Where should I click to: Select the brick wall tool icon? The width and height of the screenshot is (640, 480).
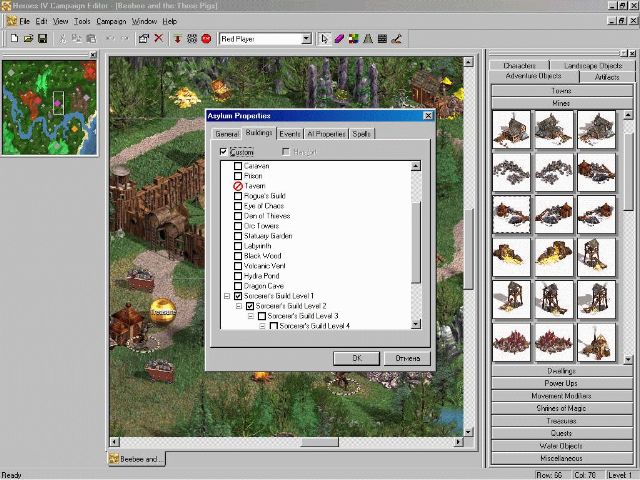382,39
